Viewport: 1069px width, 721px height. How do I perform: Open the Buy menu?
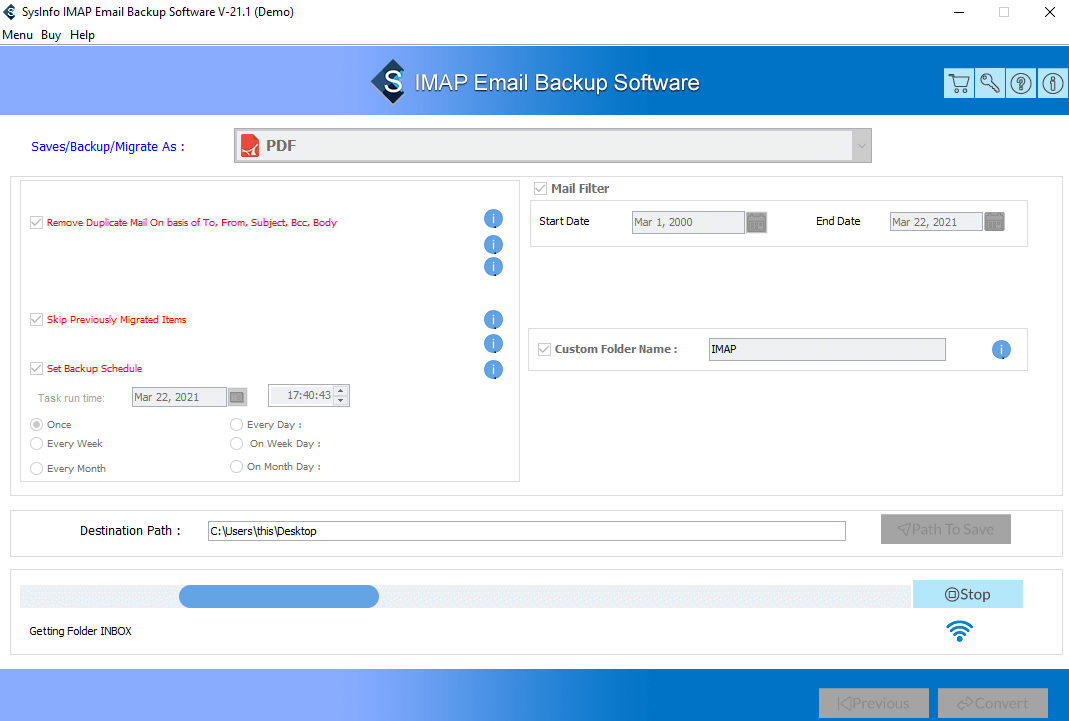[51, 35]
